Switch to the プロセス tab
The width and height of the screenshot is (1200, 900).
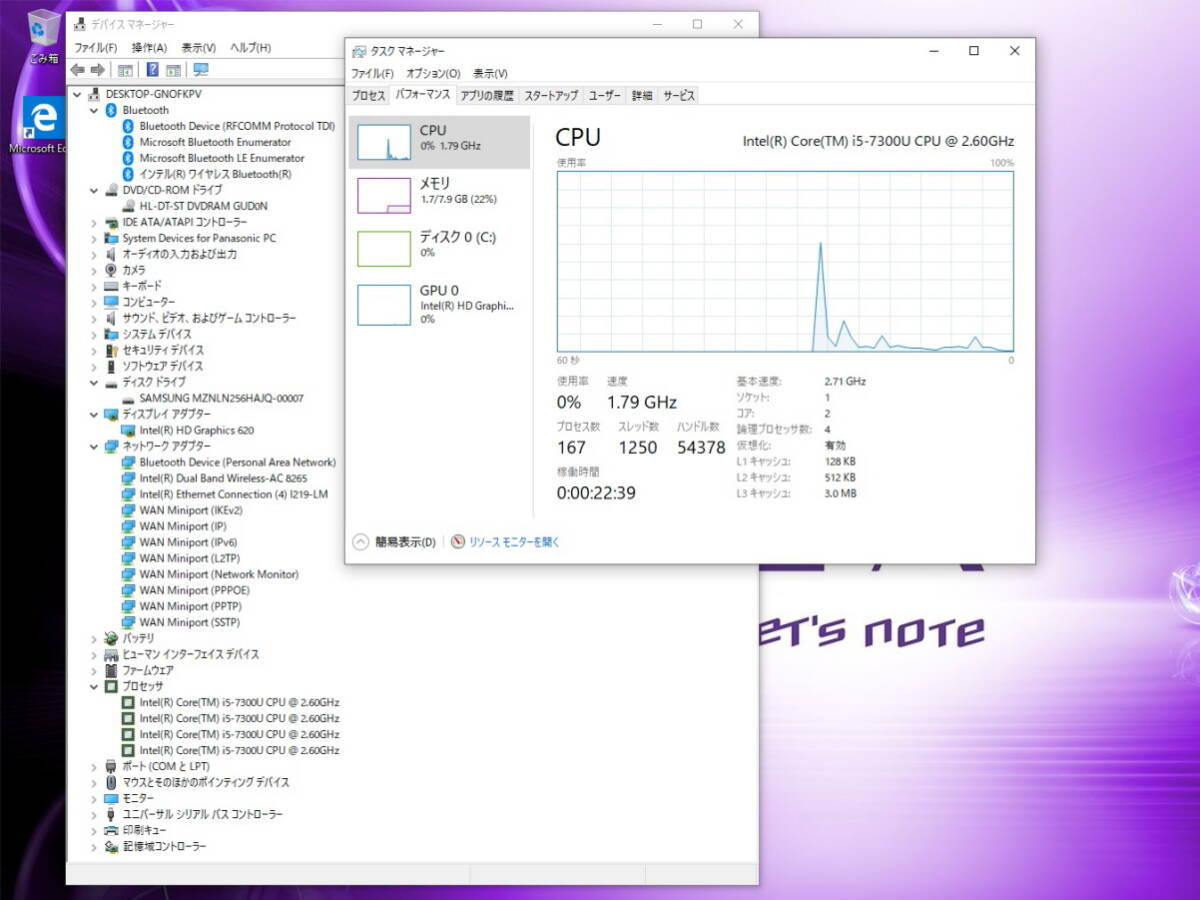[x=369, y=96]
